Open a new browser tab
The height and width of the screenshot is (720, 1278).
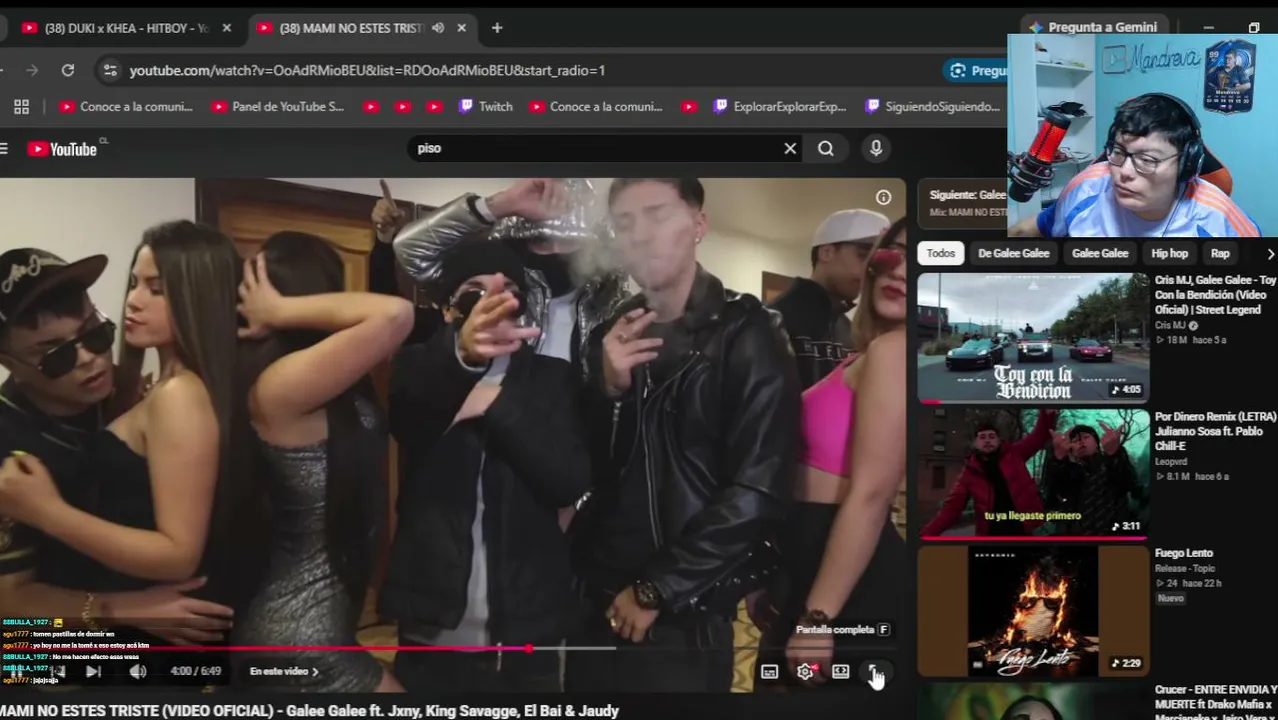coord(497,28)
